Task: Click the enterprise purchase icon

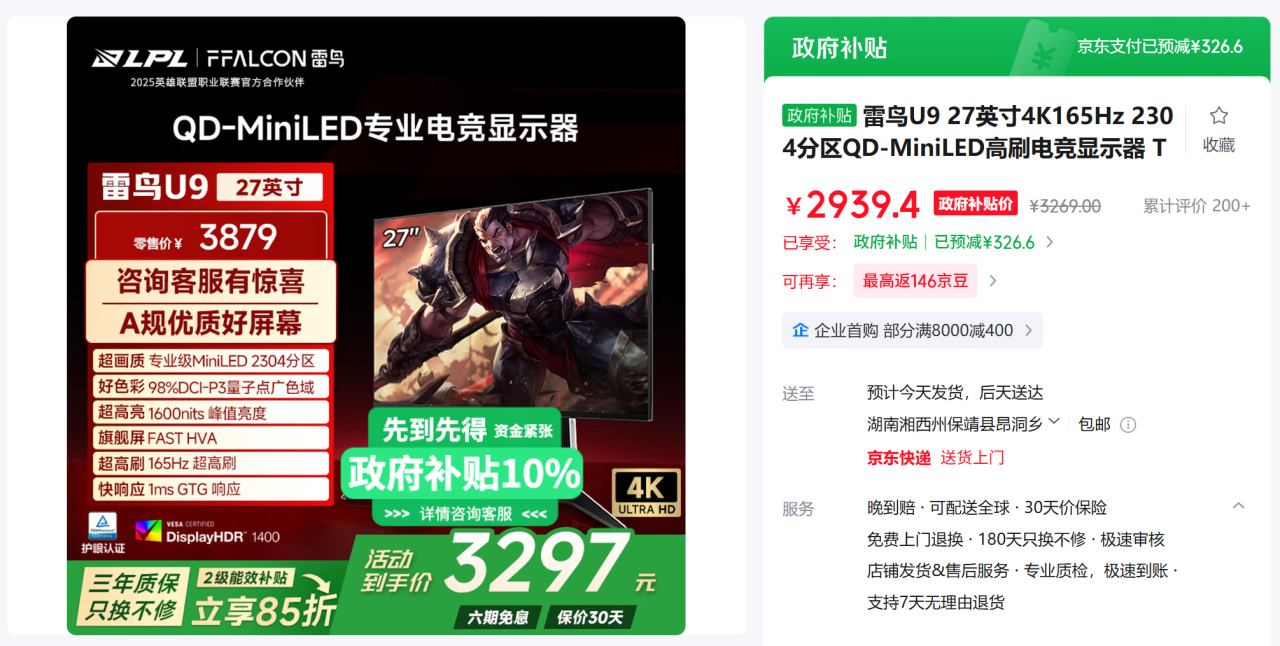Action: coord(800,330)
